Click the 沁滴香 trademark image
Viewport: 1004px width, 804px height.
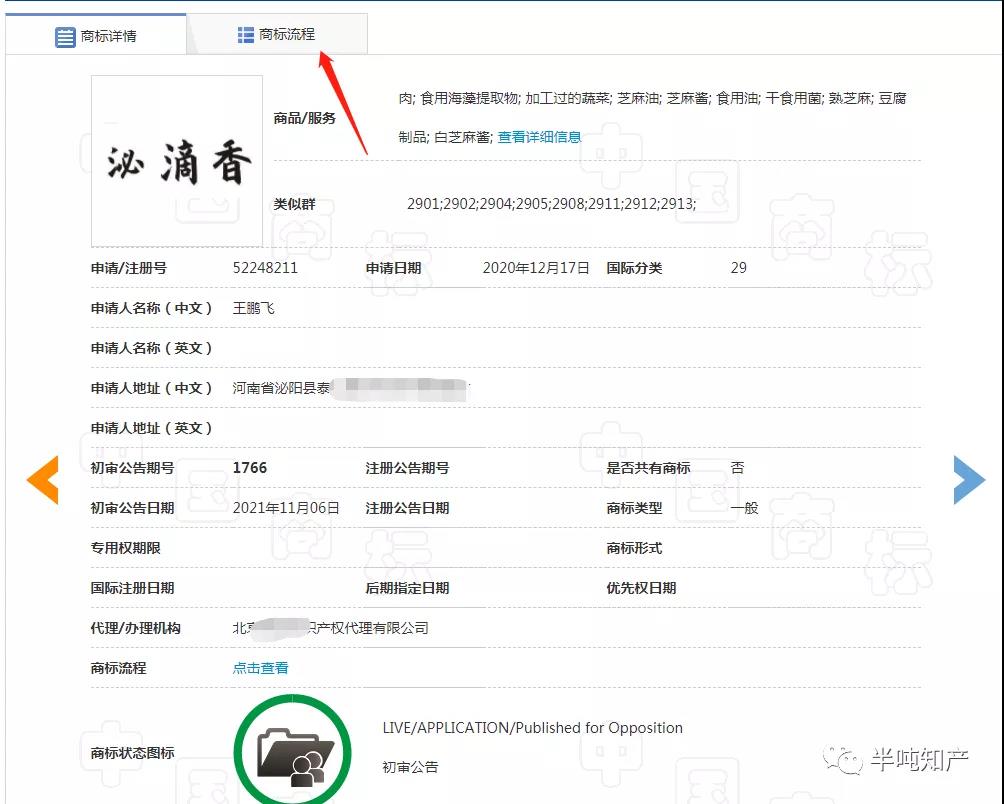click(x=177, y=161)
